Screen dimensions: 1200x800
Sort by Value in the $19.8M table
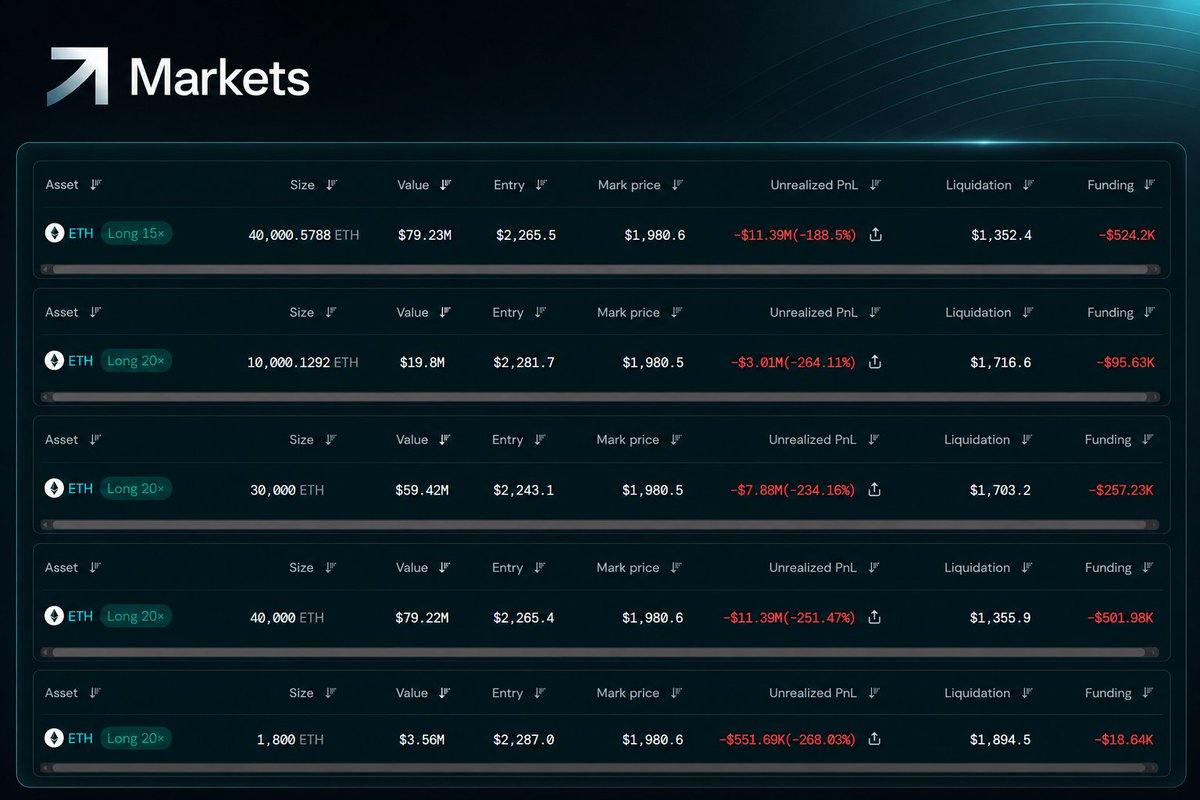tap(445, 313)
